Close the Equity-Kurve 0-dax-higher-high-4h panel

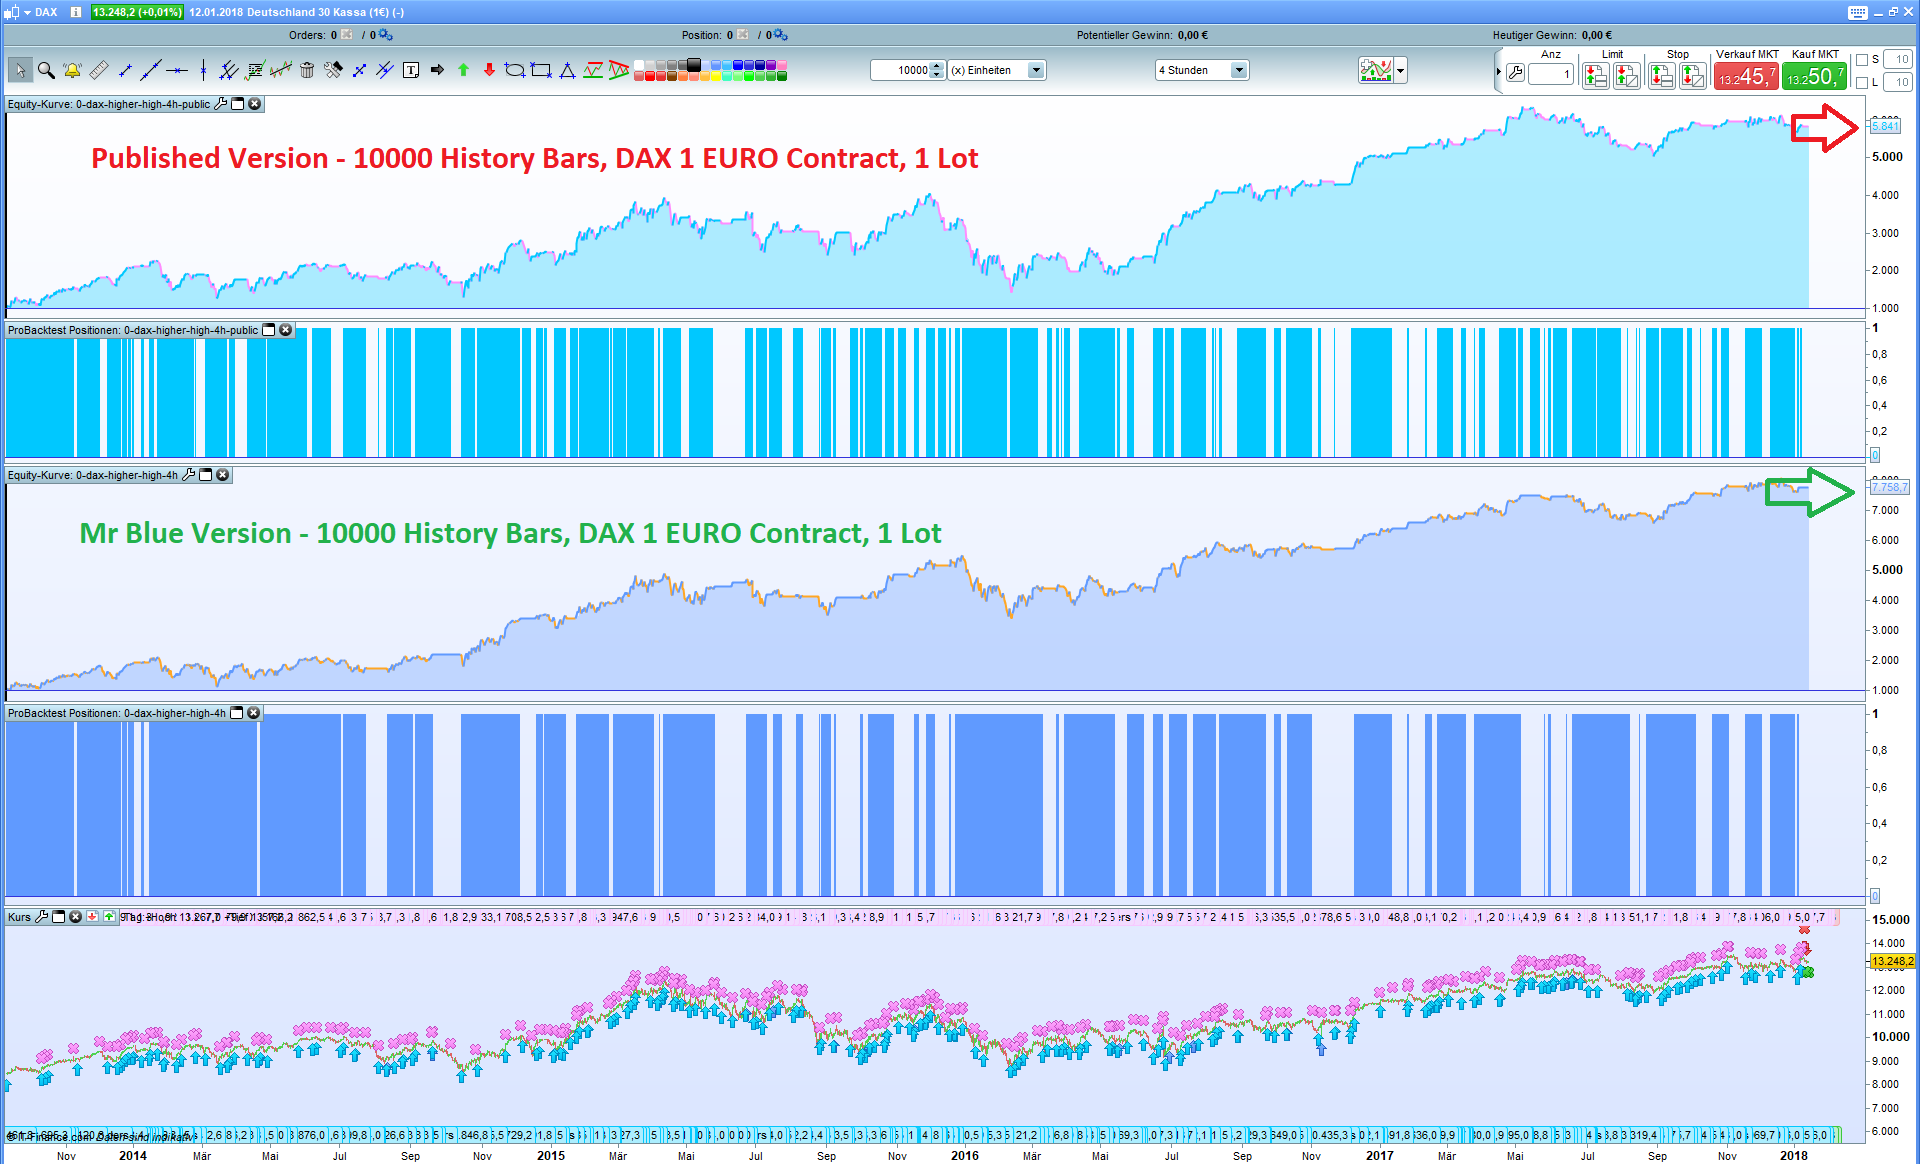223,475
